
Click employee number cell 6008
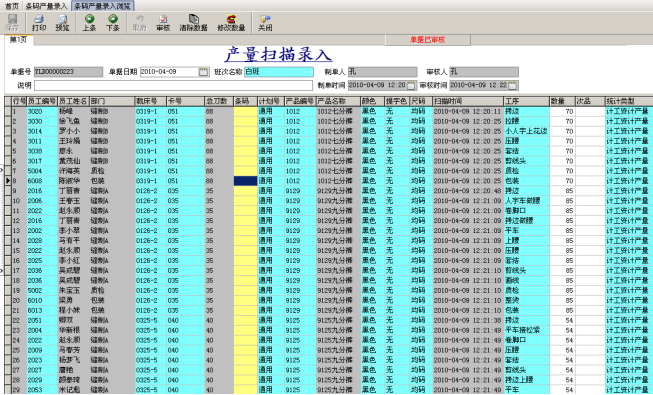coord(42,181)
